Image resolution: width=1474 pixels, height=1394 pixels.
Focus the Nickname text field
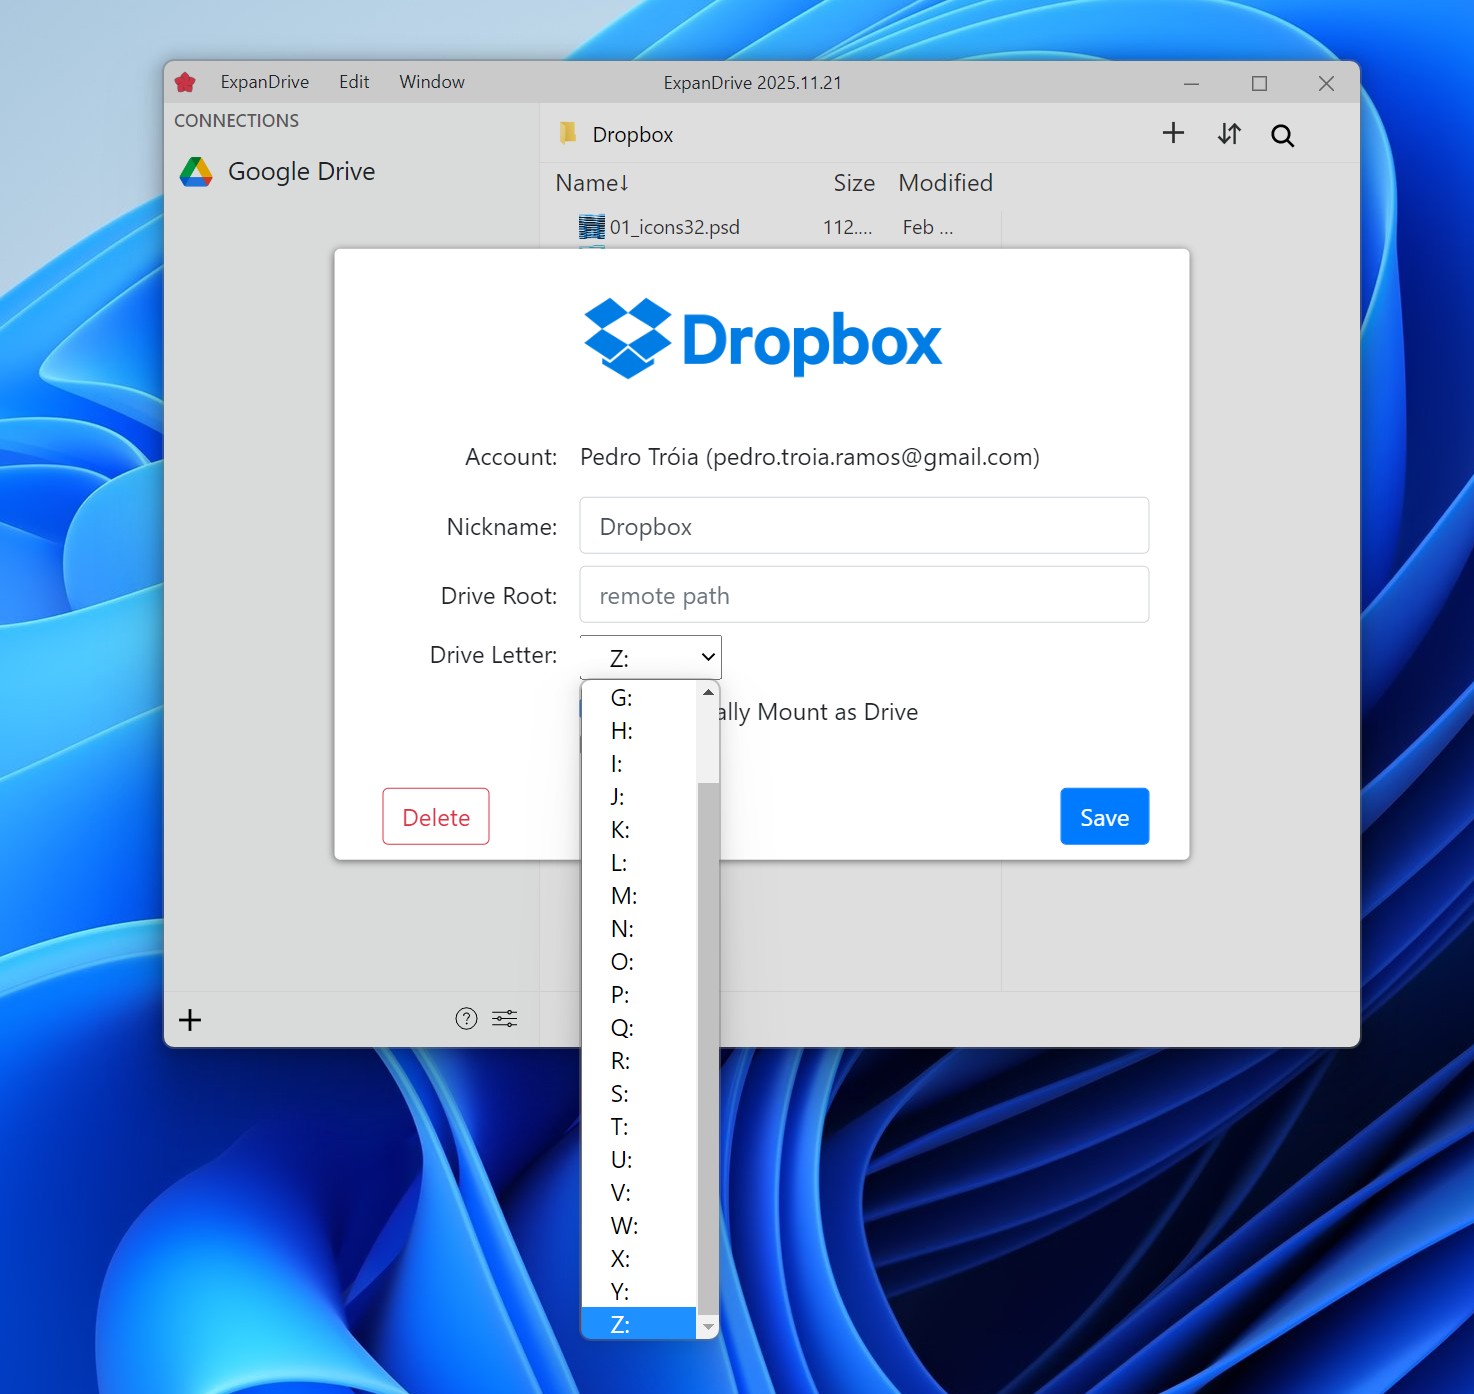[864, 526]
